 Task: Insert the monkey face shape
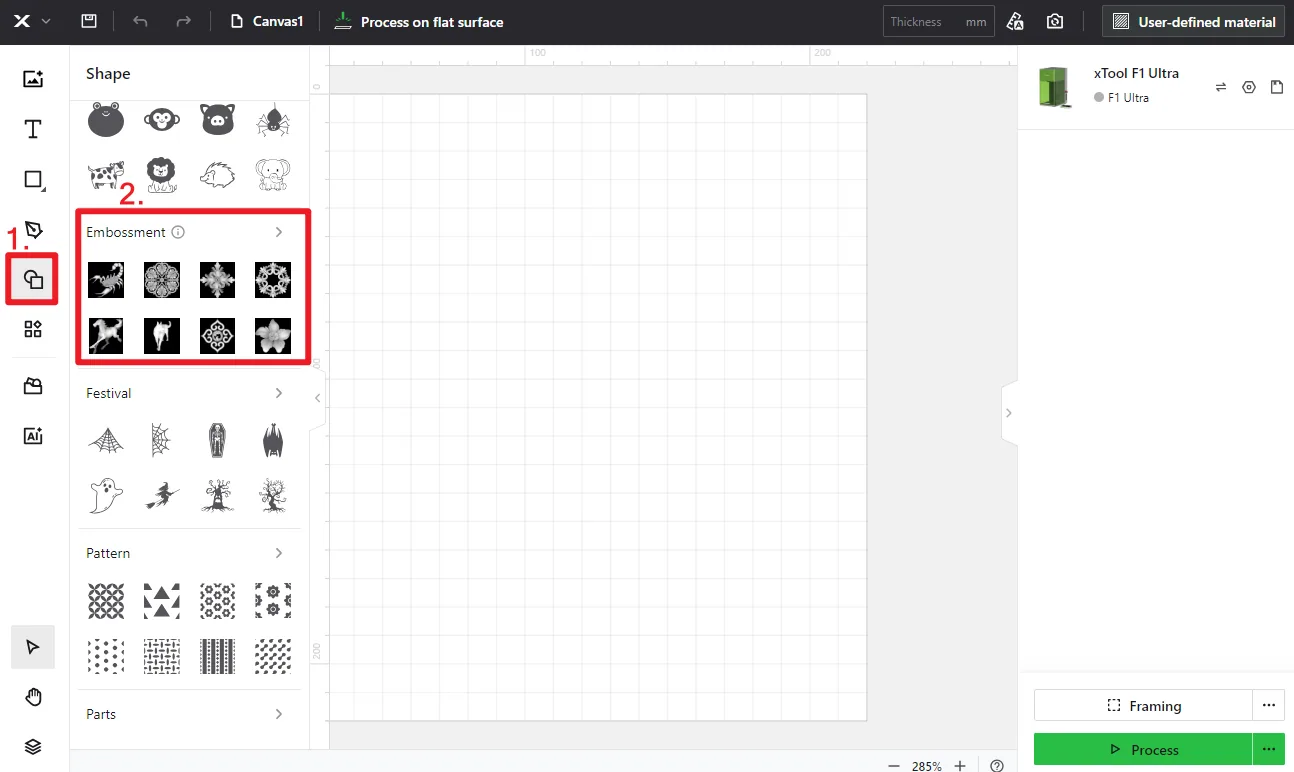(x=162, y=120)
